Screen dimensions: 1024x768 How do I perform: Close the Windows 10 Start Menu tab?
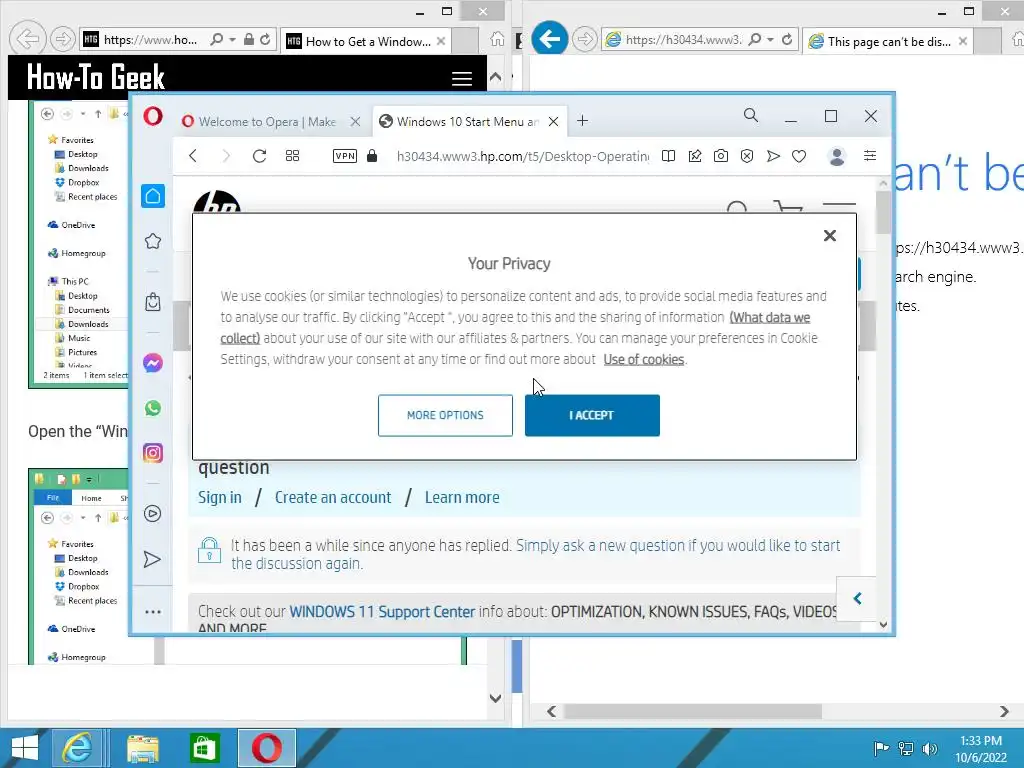pyautogui.click(x=553, y=121)
